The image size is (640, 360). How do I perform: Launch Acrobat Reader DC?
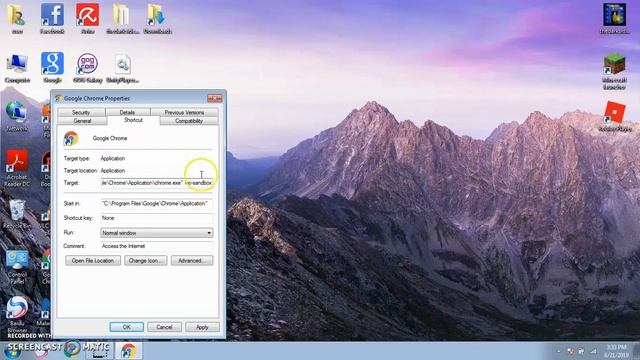point(17,167)
